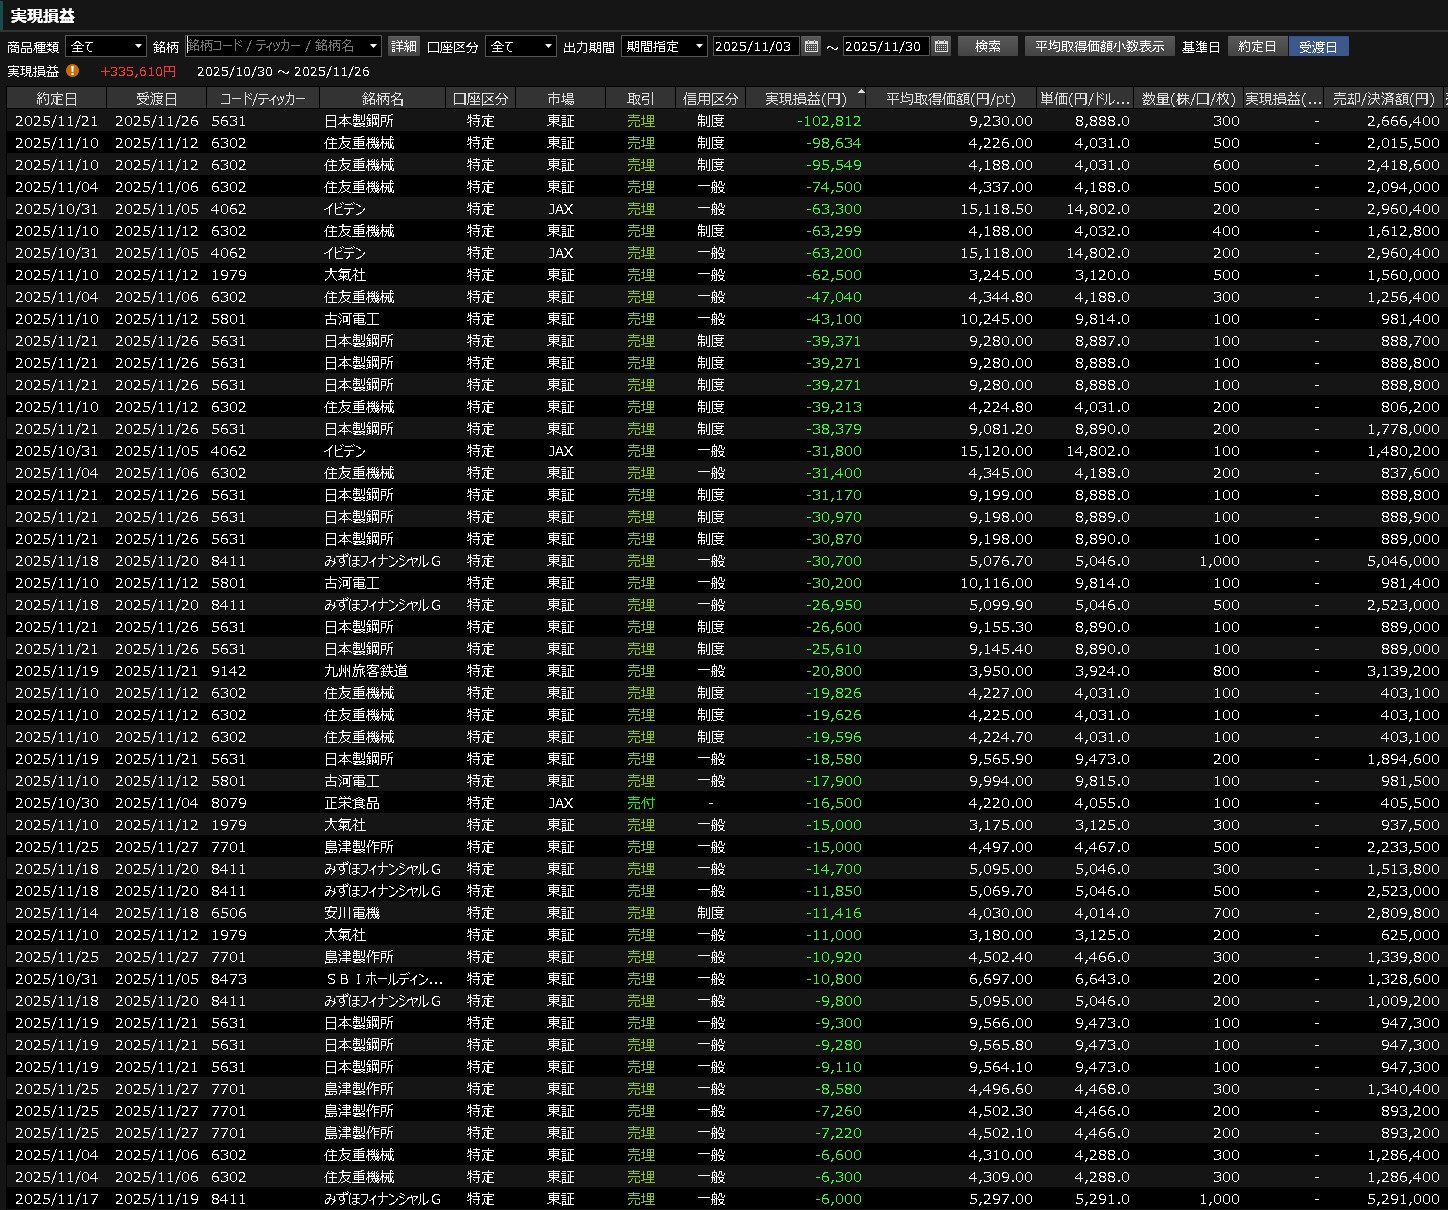Click ticker code 8473
This screenshot has height=1210, width=1448.
(x=228, y=978)
